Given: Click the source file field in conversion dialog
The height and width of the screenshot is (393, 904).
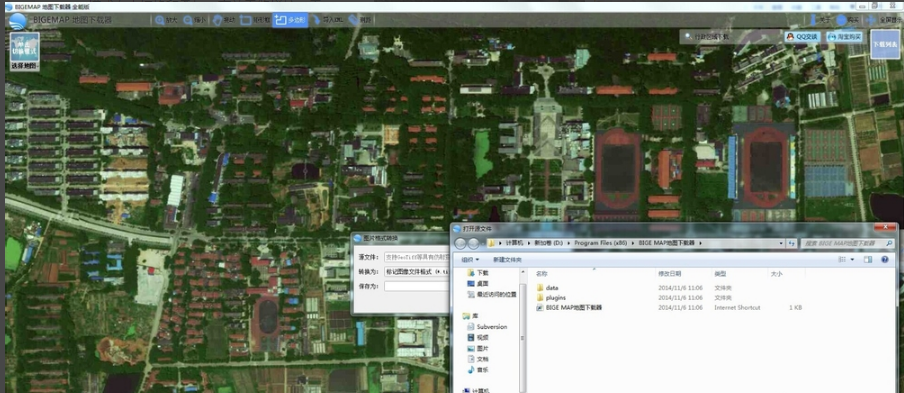Looking at the screenshot, I should tap(417, 257).
